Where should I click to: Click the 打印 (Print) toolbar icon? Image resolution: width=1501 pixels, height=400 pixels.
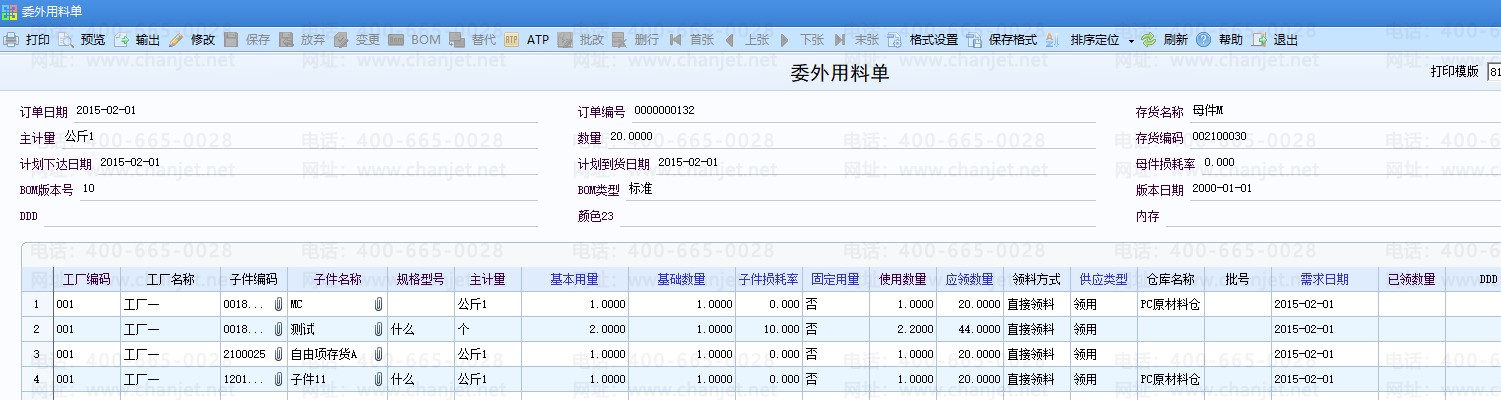pyautogui.click(x=11, y=40)
